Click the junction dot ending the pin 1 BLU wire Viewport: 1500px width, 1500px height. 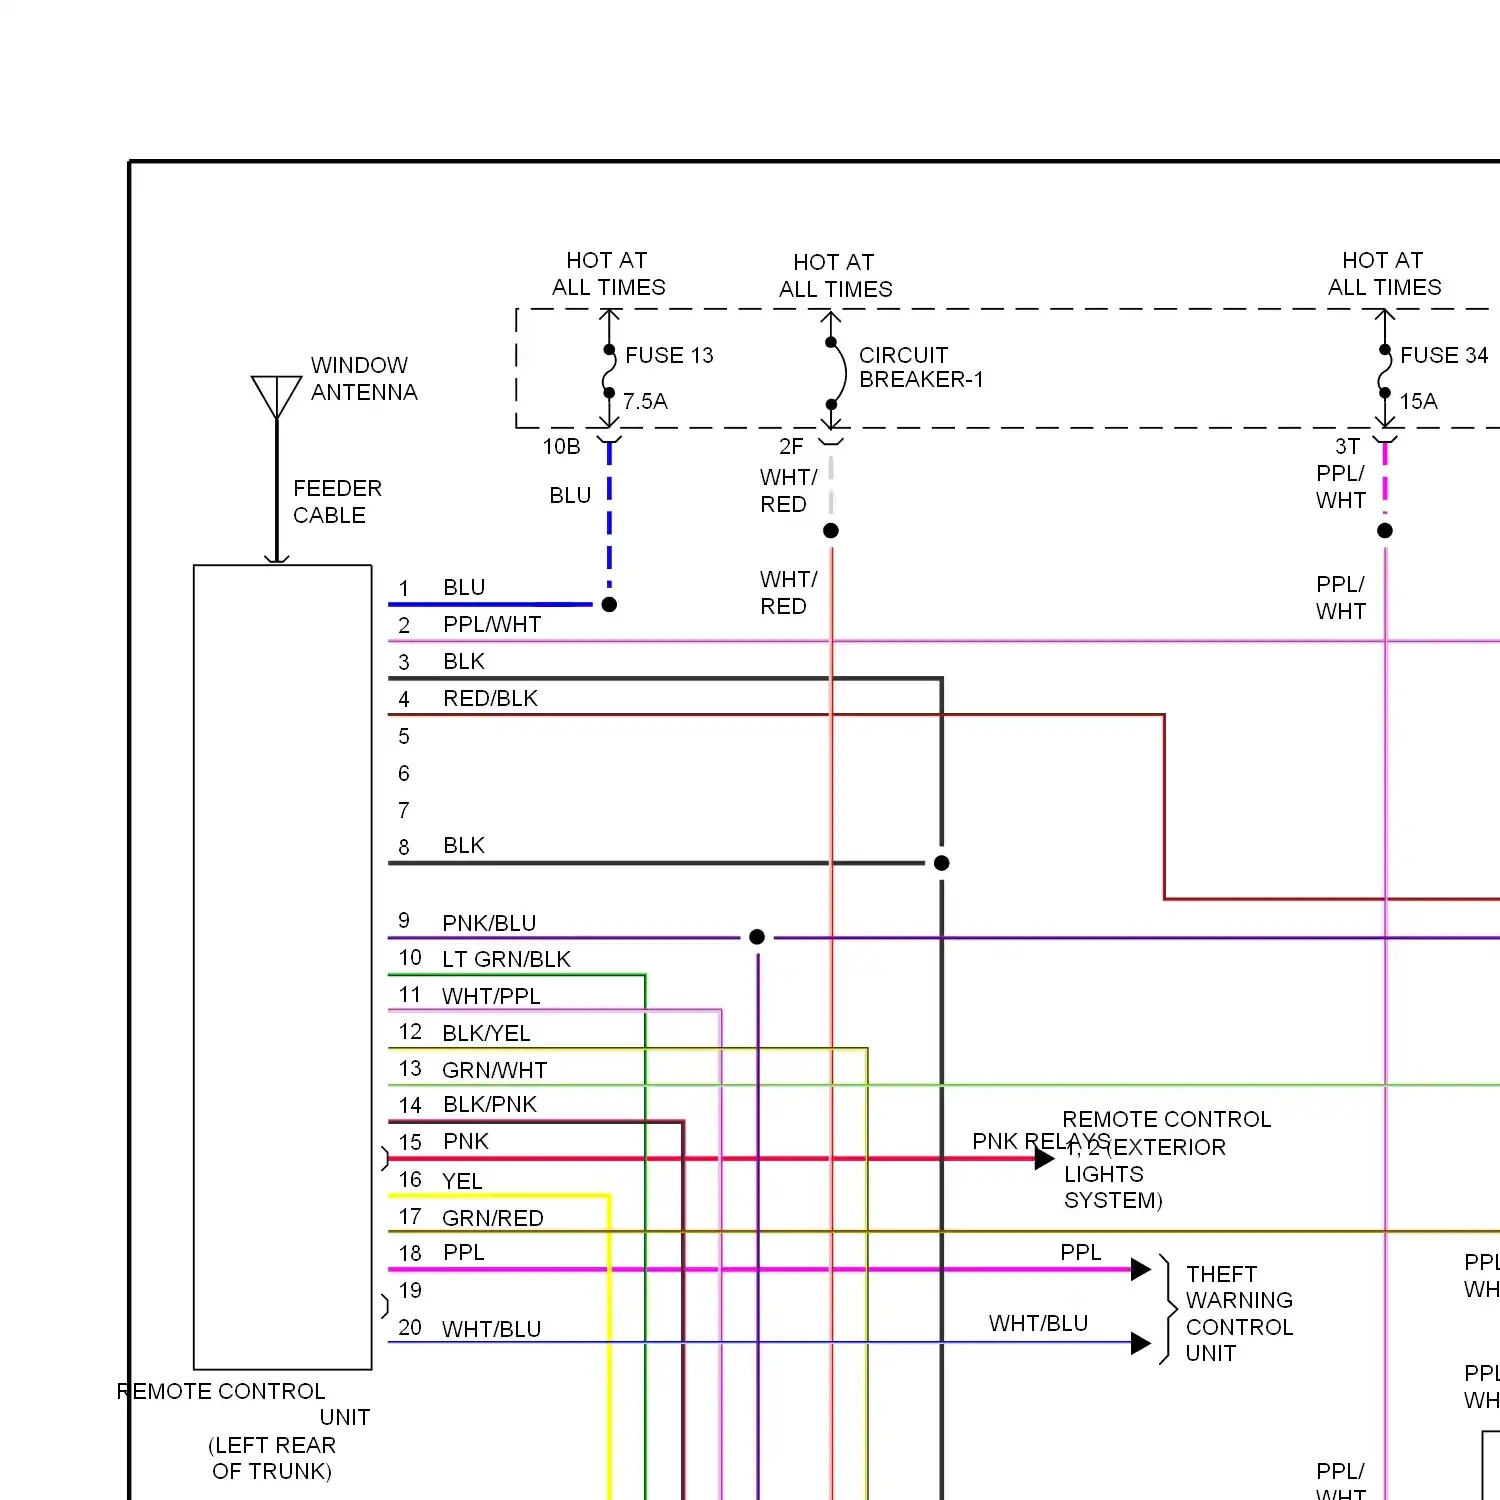pyautogui.click(x=609, y=604)
